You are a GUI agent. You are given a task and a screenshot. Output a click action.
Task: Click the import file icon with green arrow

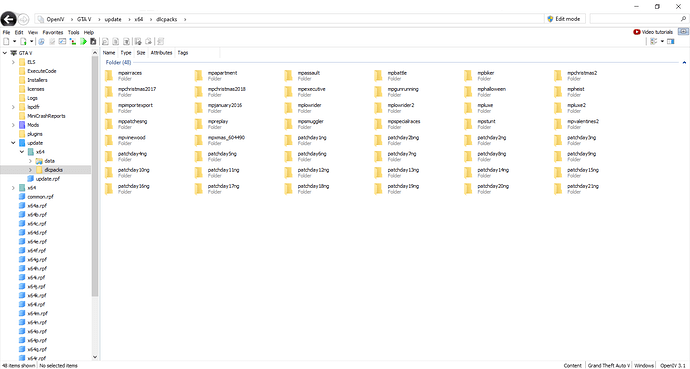(x=23, y=41)
